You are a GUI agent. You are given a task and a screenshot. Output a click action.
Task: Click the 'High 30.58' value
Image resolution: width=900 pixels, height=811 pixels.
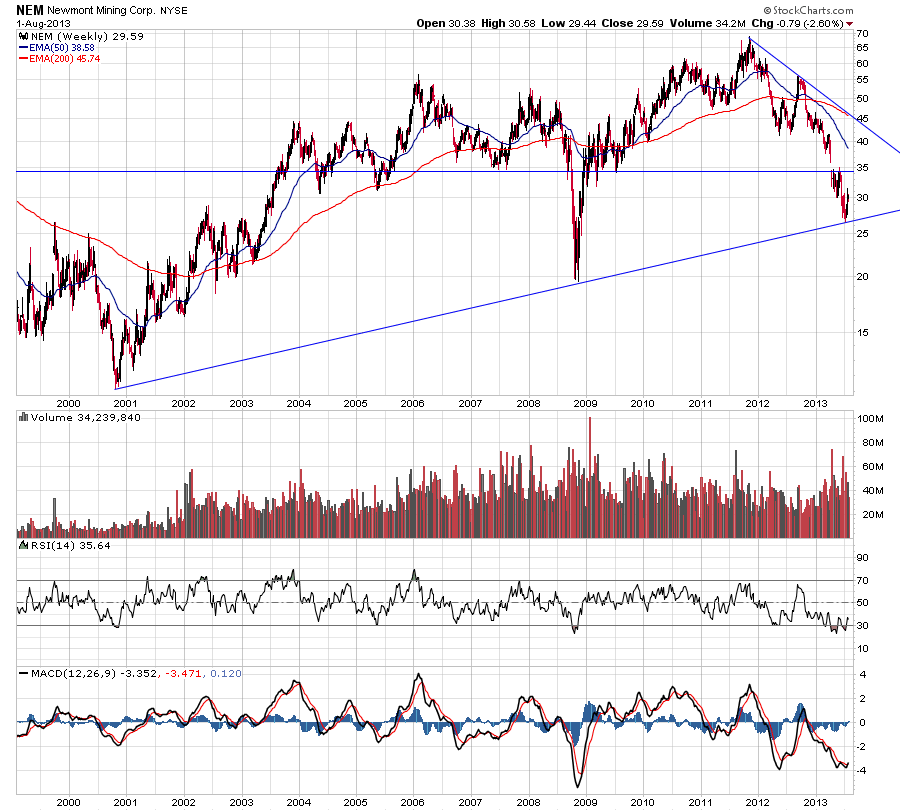tap(508, 24)
